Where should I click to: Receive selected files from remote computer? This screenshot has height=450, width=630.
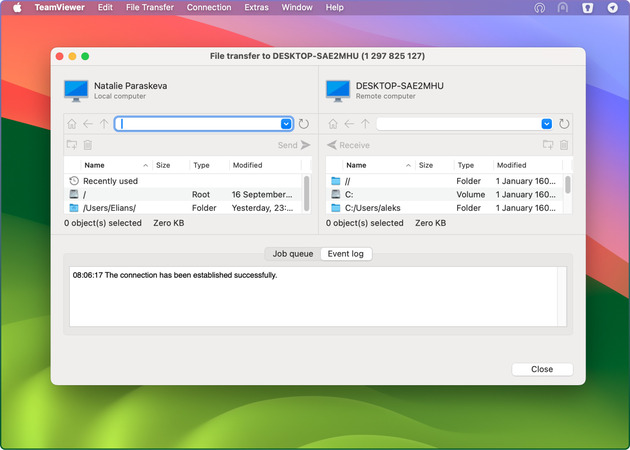348,145
